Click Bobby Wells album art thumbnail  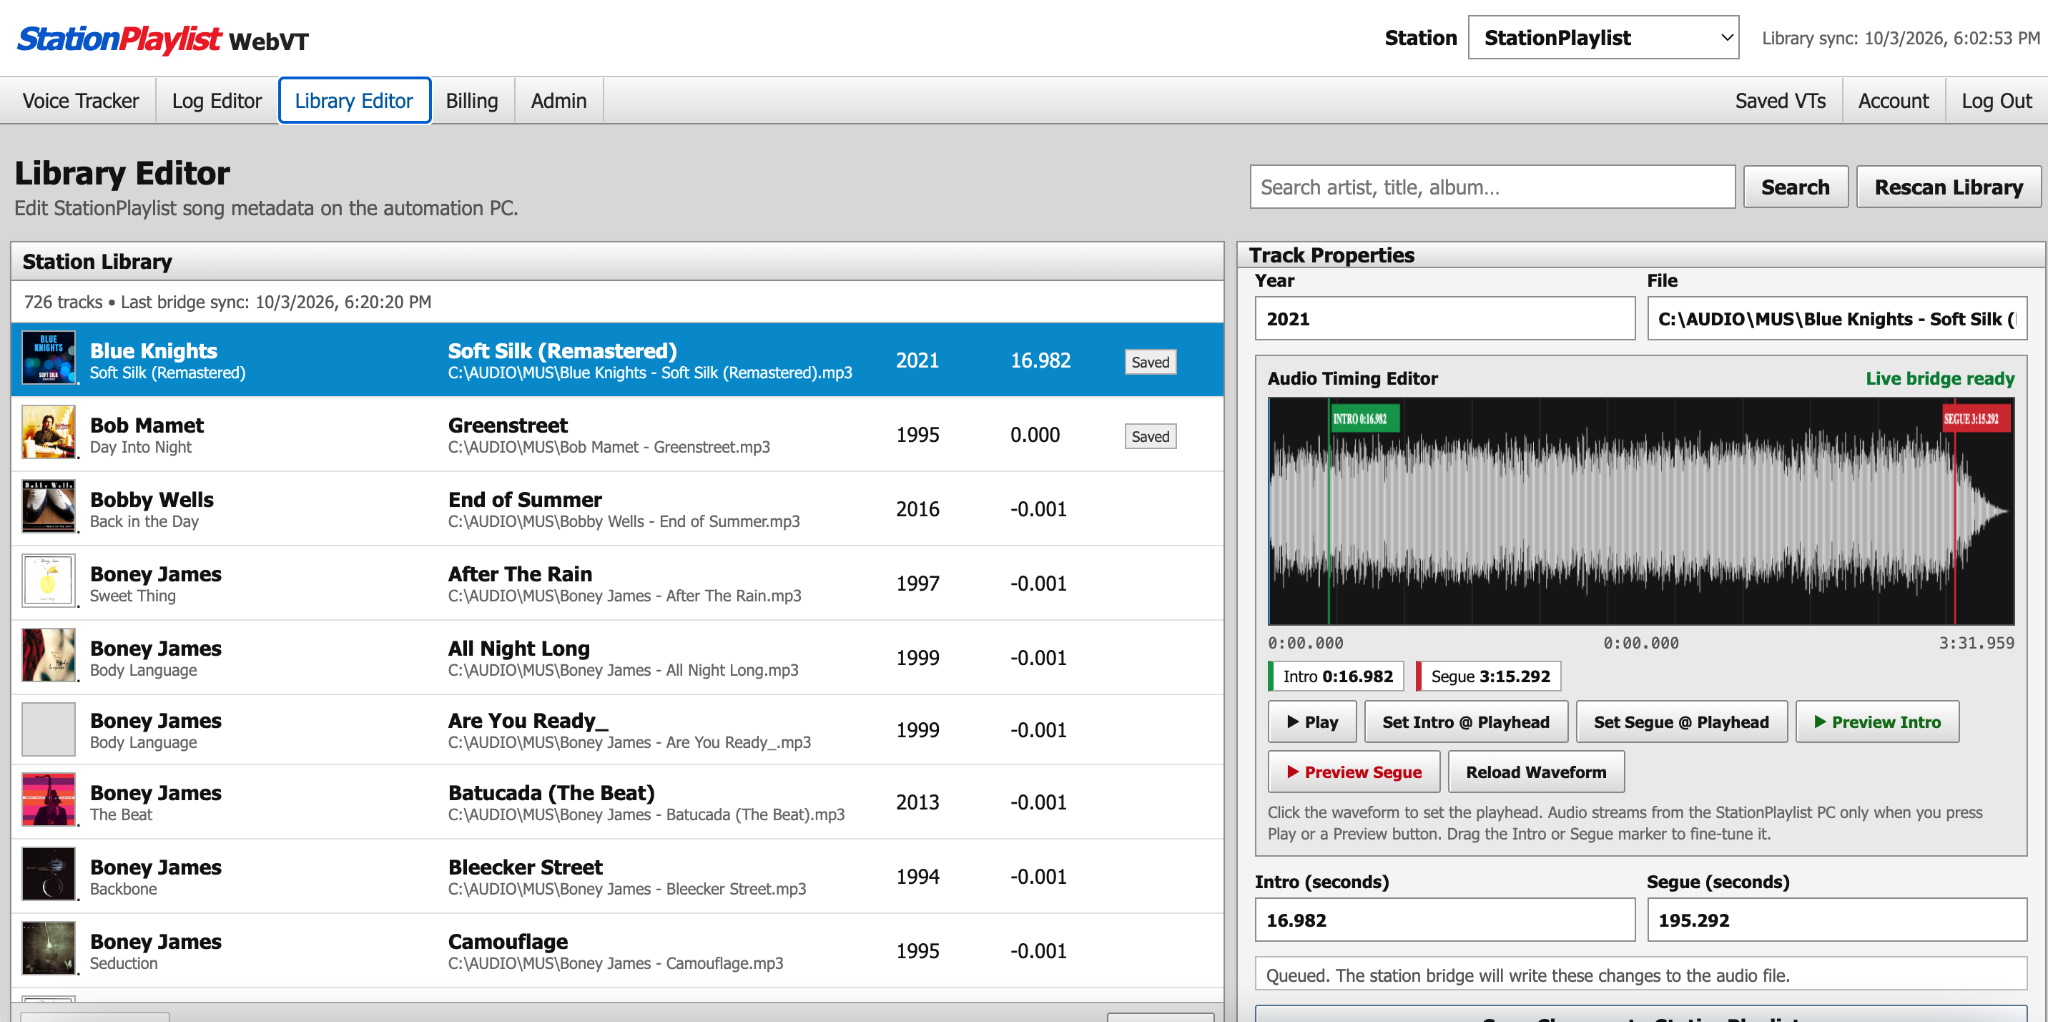pos(49,507)
